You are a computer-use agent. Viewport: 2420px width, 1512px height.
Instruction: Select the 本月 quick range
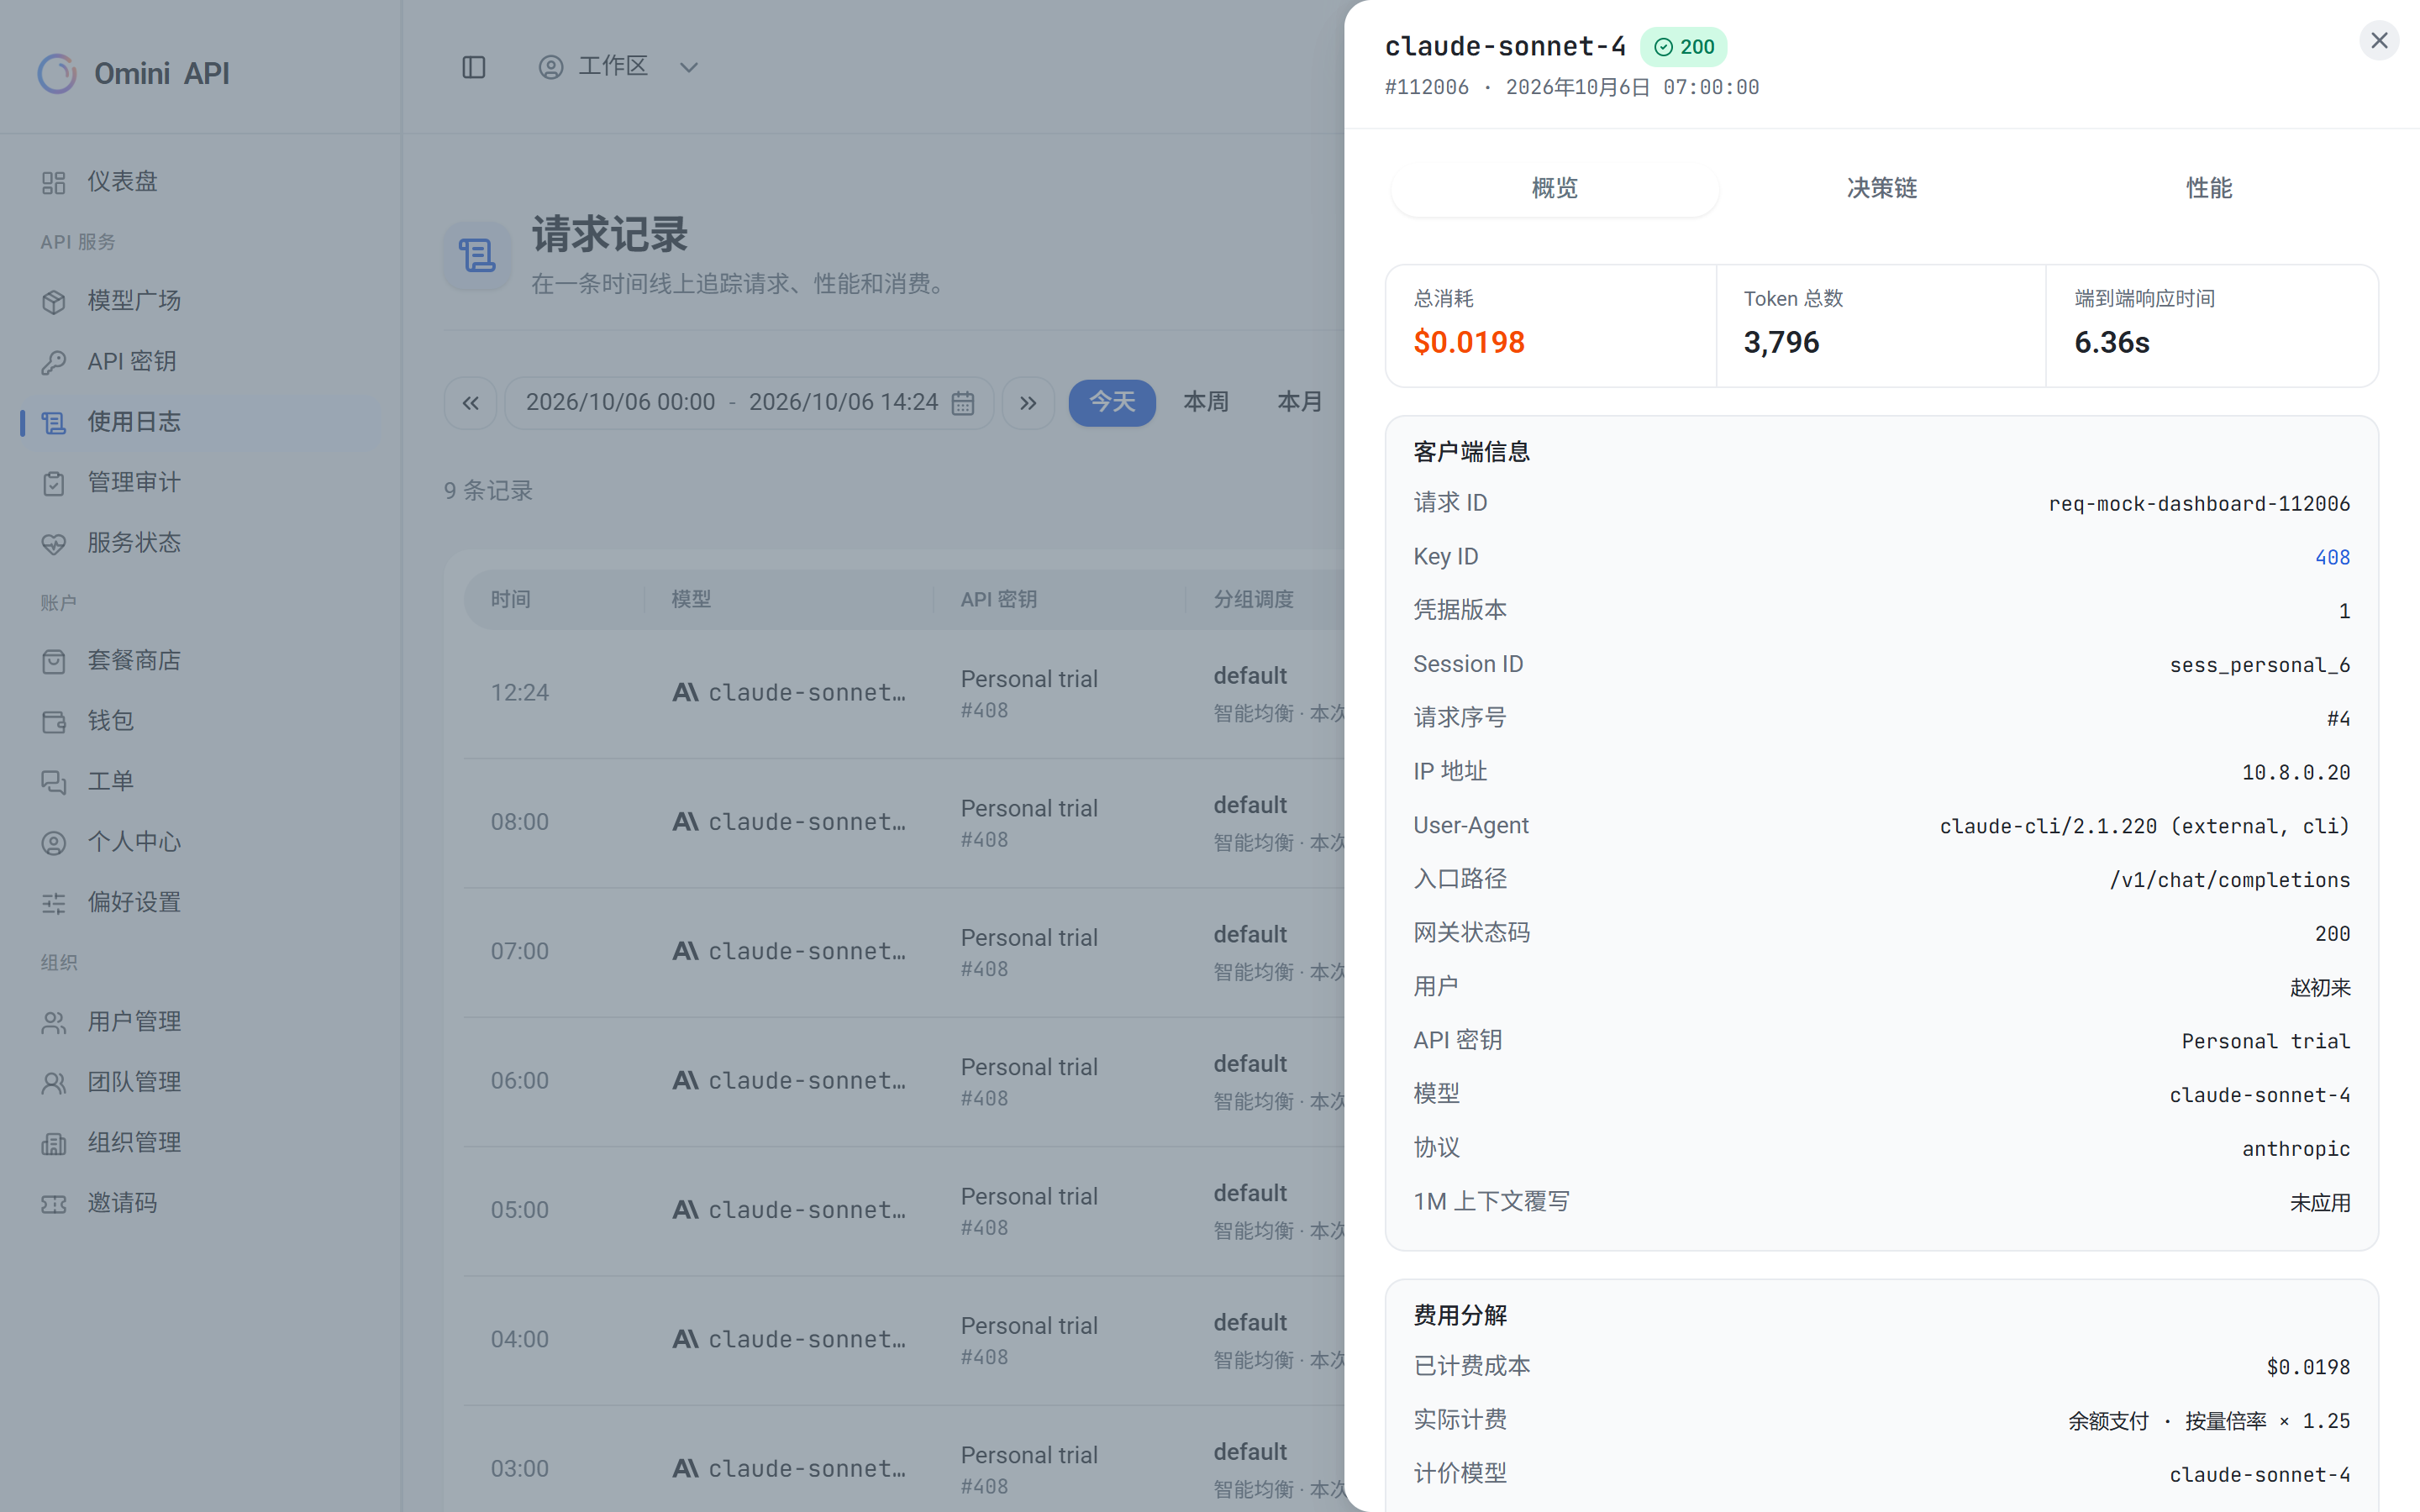click(x=1300, y=403)
